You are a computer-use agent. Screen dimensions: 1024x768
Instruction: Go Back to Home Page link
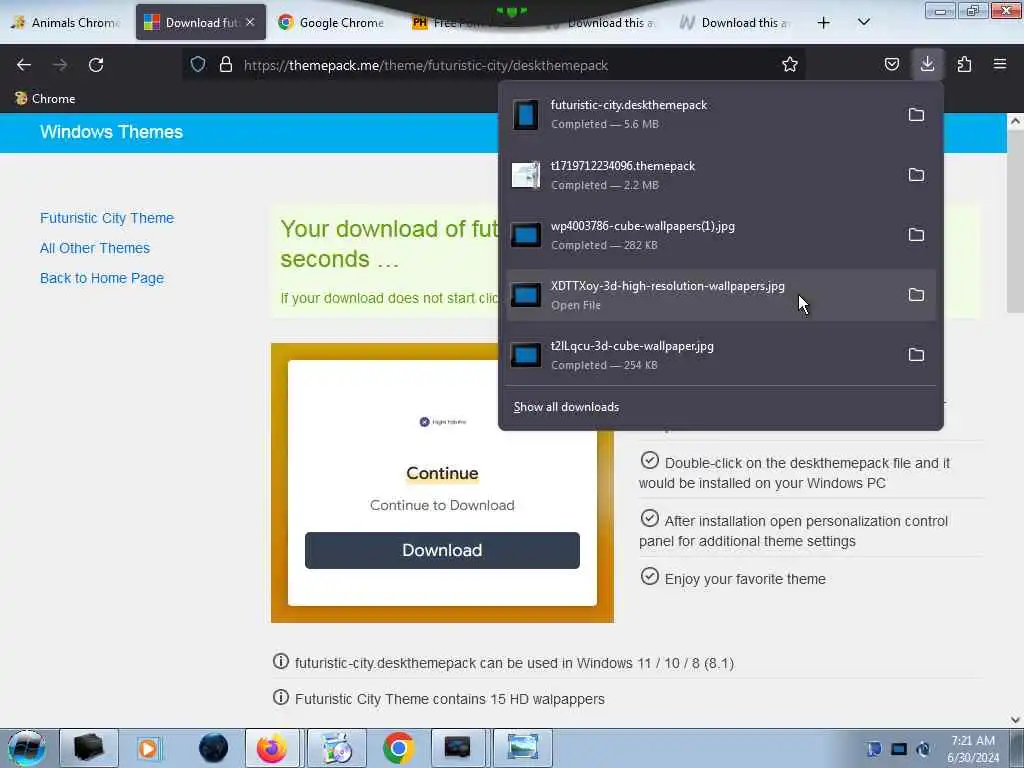click(x=102, y=278)
